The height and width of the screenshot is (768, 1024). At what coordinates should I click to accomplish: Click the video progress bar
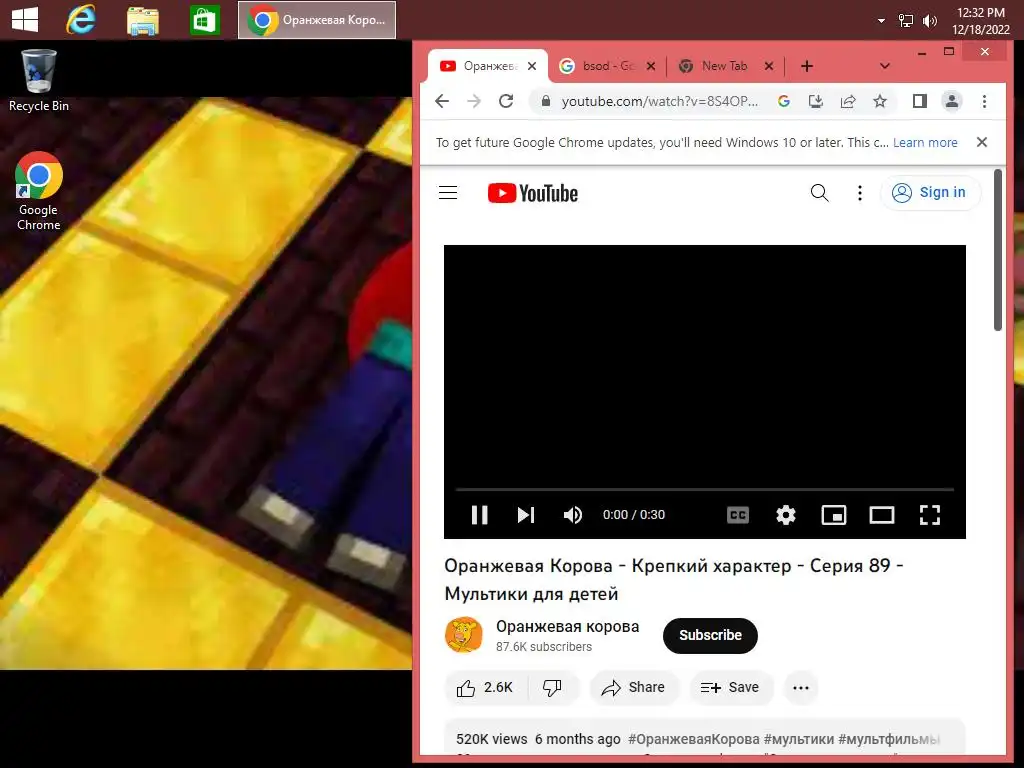click(x=705, y=488)
